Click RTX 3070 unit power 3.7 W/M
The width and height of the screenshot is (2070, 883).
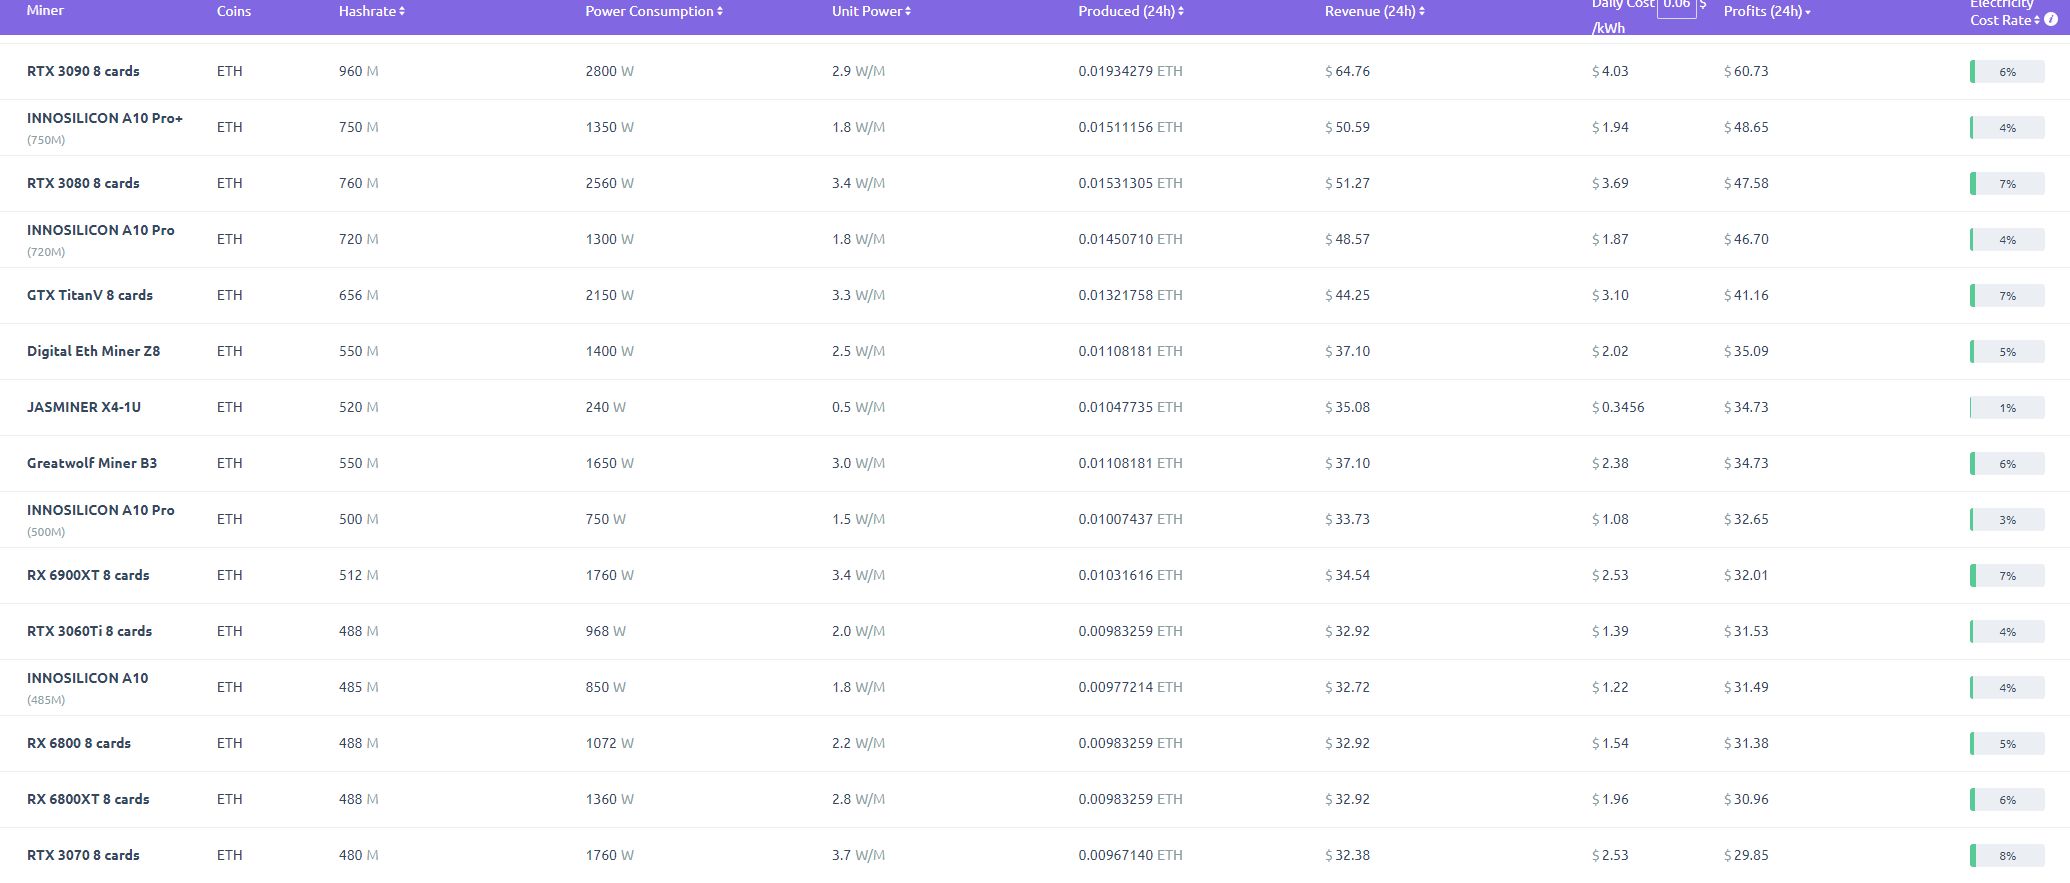click(858, 855)
